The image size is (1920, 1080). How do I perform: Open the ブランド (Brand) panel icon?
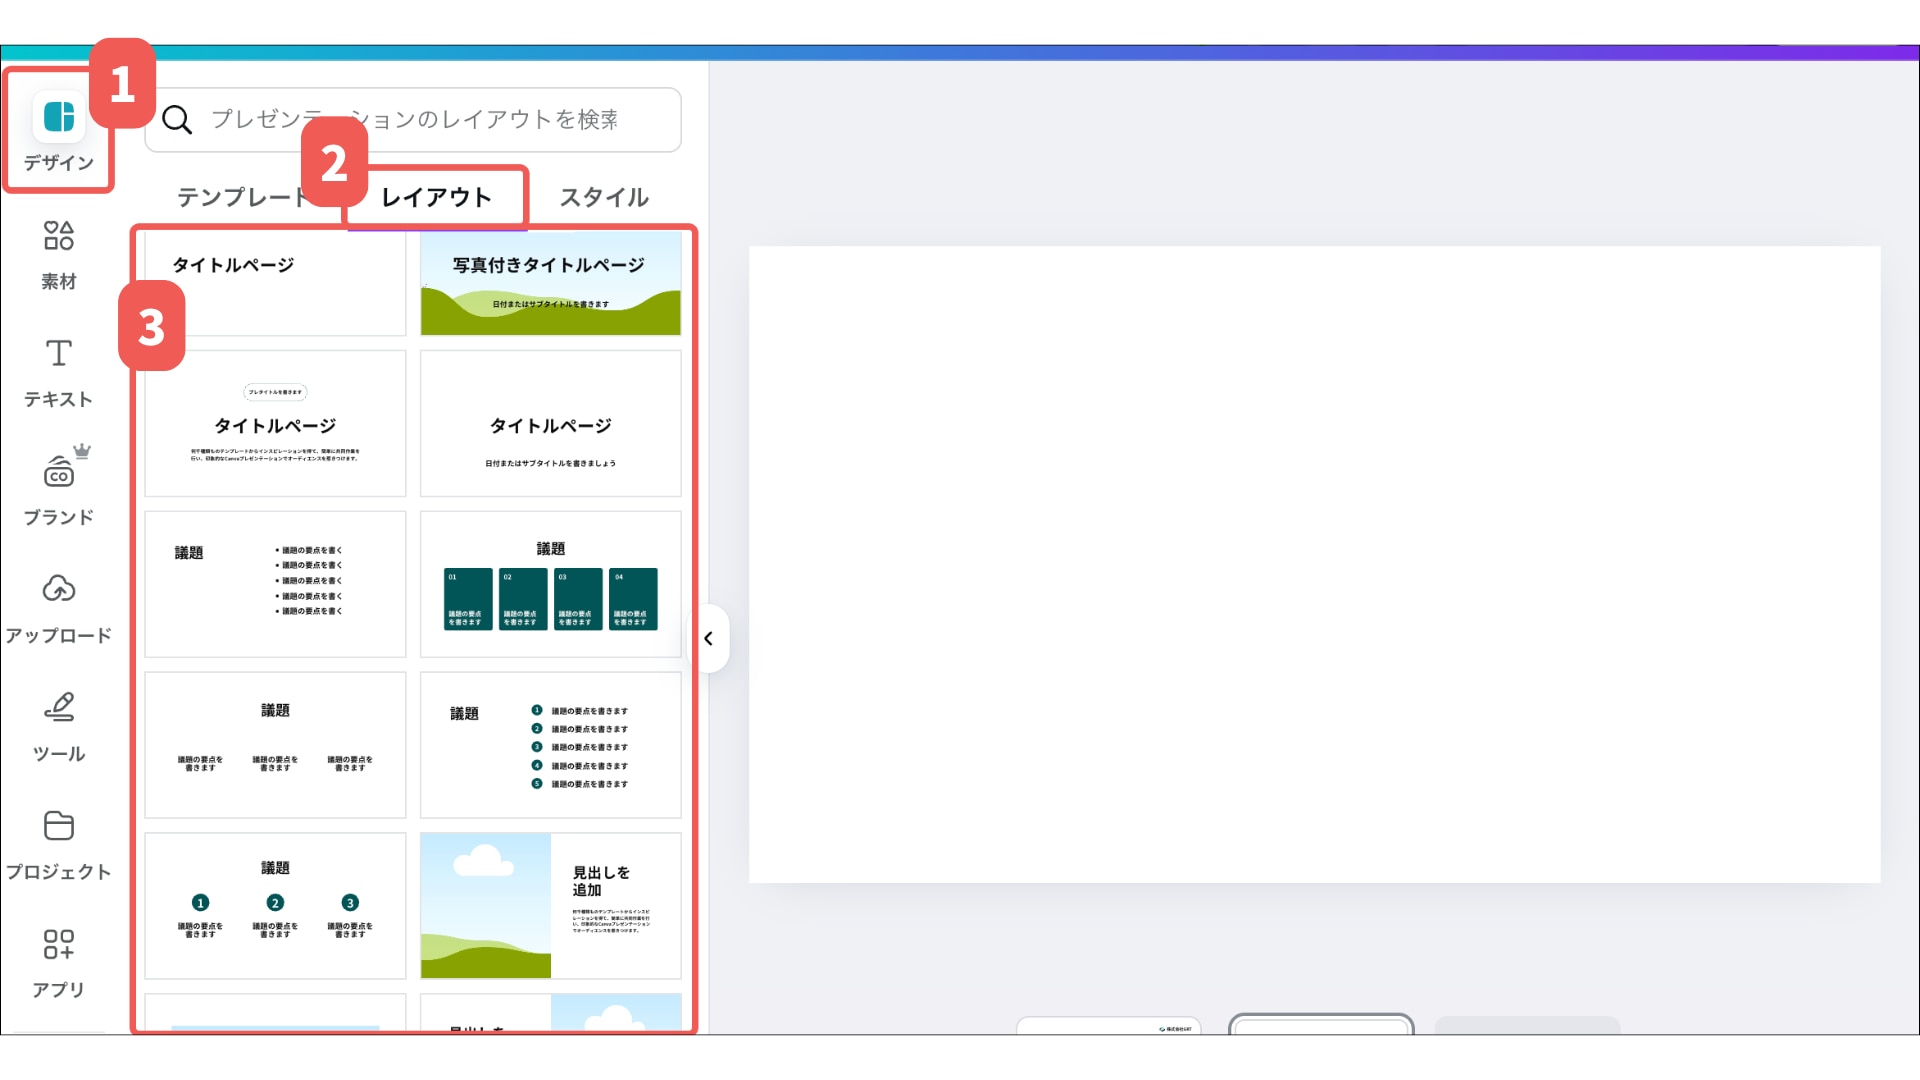coord(59,472)
